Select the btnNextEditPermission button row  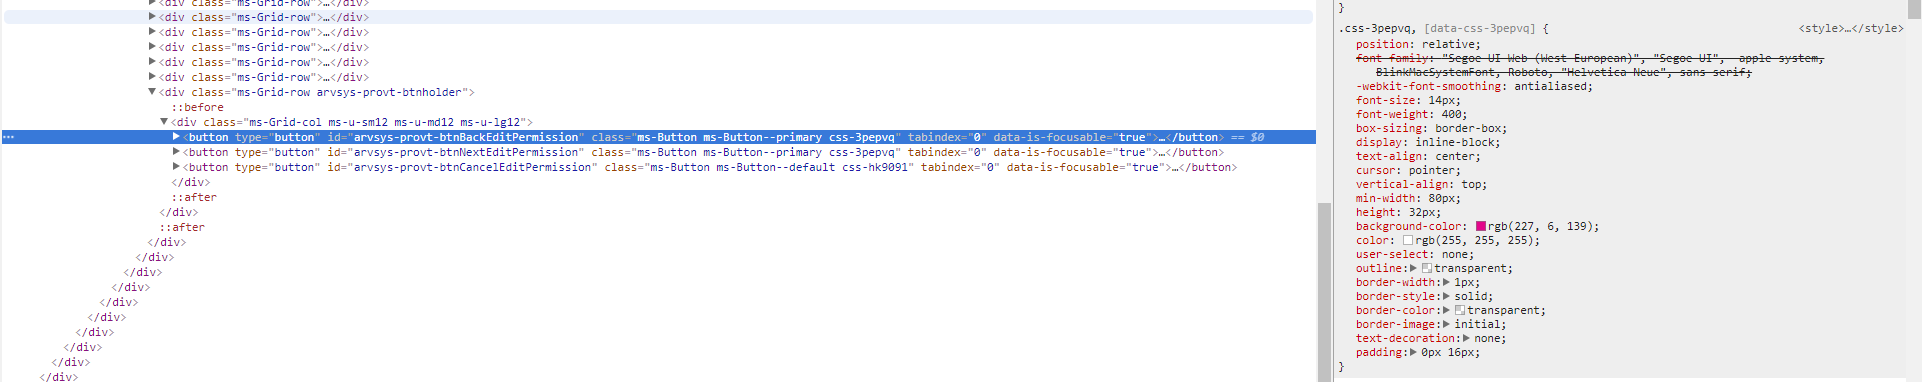(x=658, y=152)
